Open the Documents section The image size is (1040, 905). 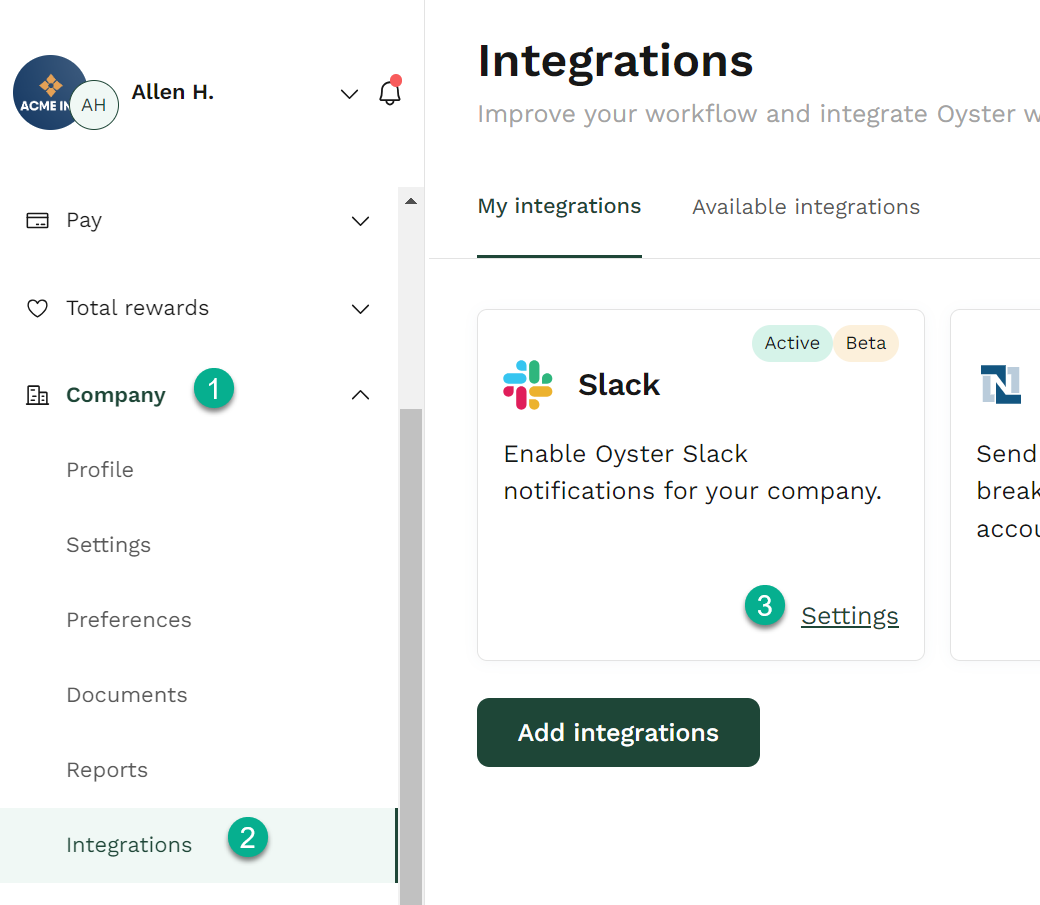pos(127,694)
